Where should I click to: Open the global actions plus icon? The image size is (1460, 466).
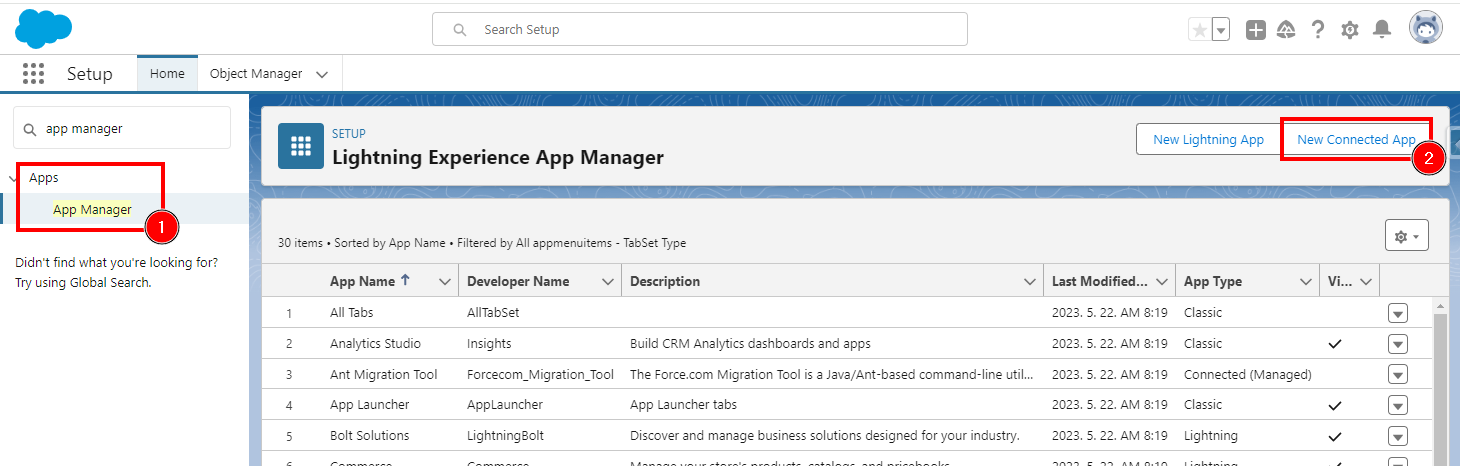pos(1255,30)
